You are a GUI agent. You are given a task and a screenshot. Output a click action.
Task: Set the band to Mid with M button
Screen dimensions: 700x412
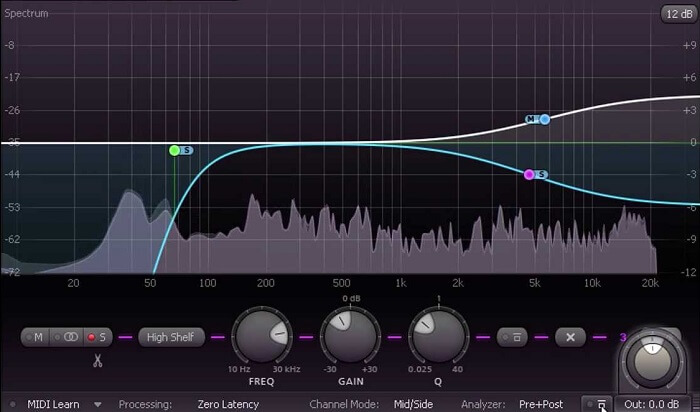[35, 337]
